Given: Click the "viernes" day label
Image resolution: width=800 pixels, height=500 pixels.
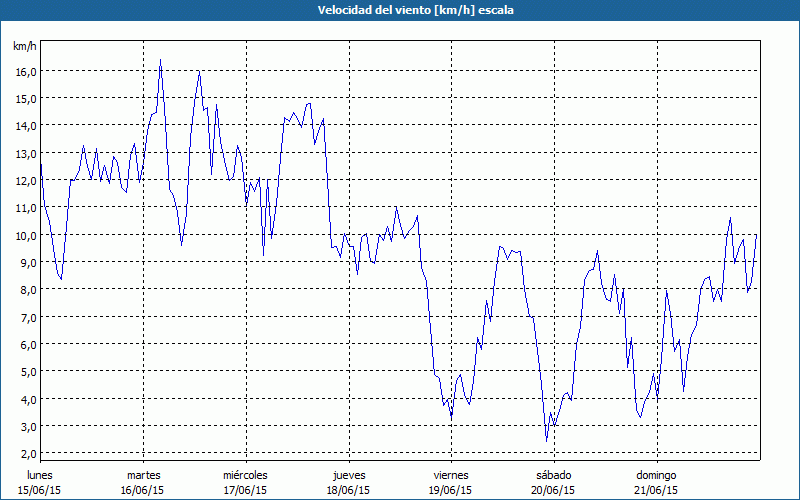Looking at the screenshot, I should pyautogui.click(x=450, y=475).
